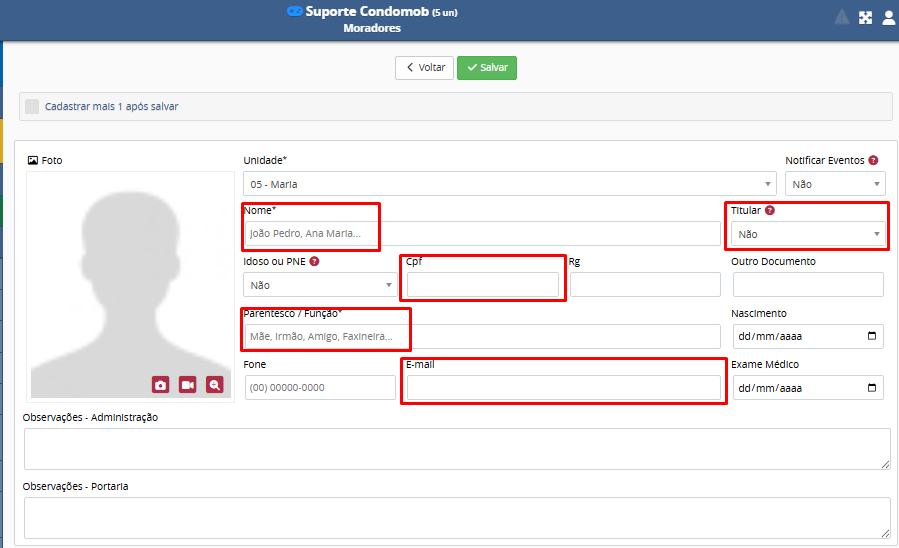Toggle fullscreen with the expand icon
This screenshot has height=548, width=899.
(866, 17)
